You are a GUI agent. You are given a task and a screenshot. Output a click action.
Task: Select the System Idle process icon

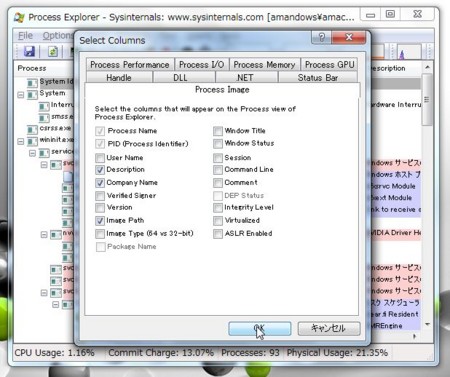(32, 82)
